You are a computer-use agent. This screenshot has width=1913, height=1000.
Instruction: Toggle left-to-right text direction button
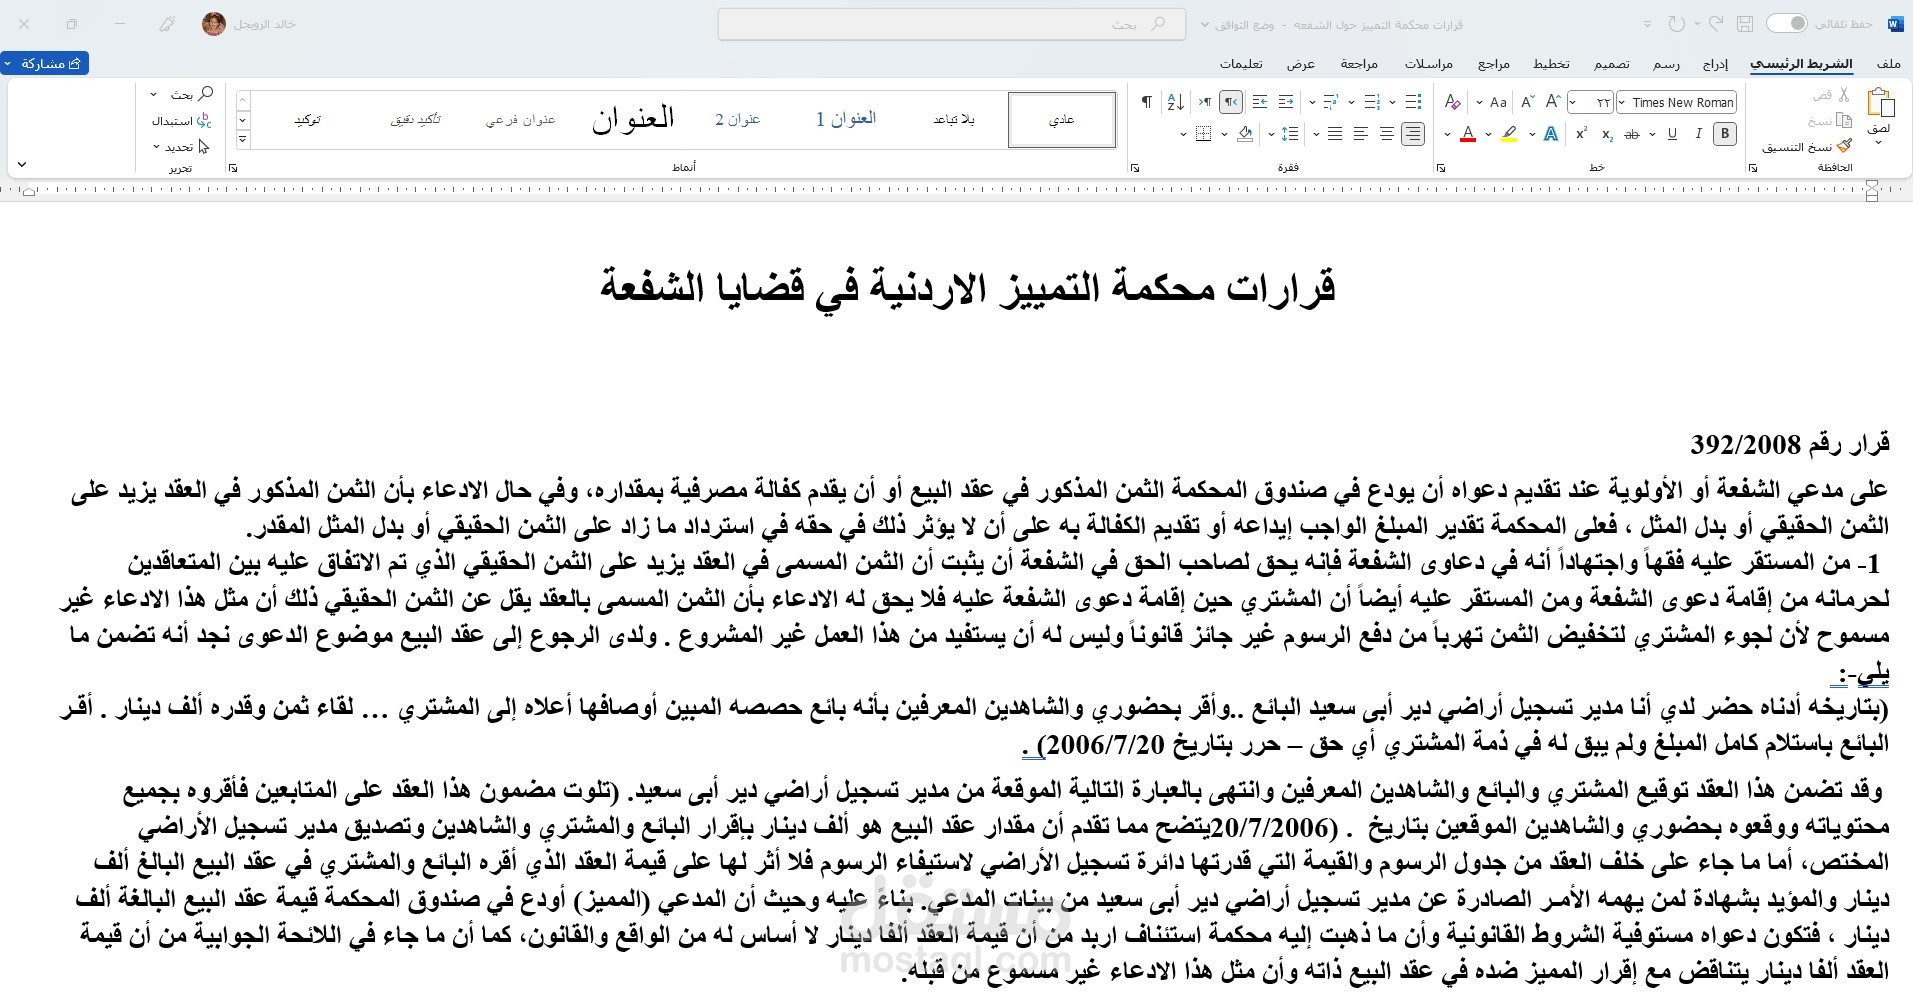click(x=1205, y=102)
